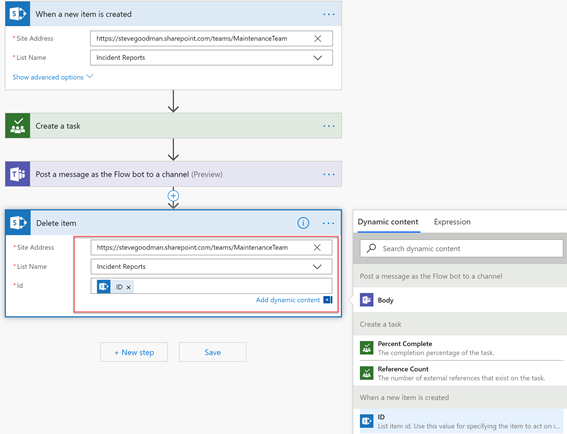Viewport: 567px width, 434px height.
Task: Insert a step using the plus connector
Action: pos(173,196)
